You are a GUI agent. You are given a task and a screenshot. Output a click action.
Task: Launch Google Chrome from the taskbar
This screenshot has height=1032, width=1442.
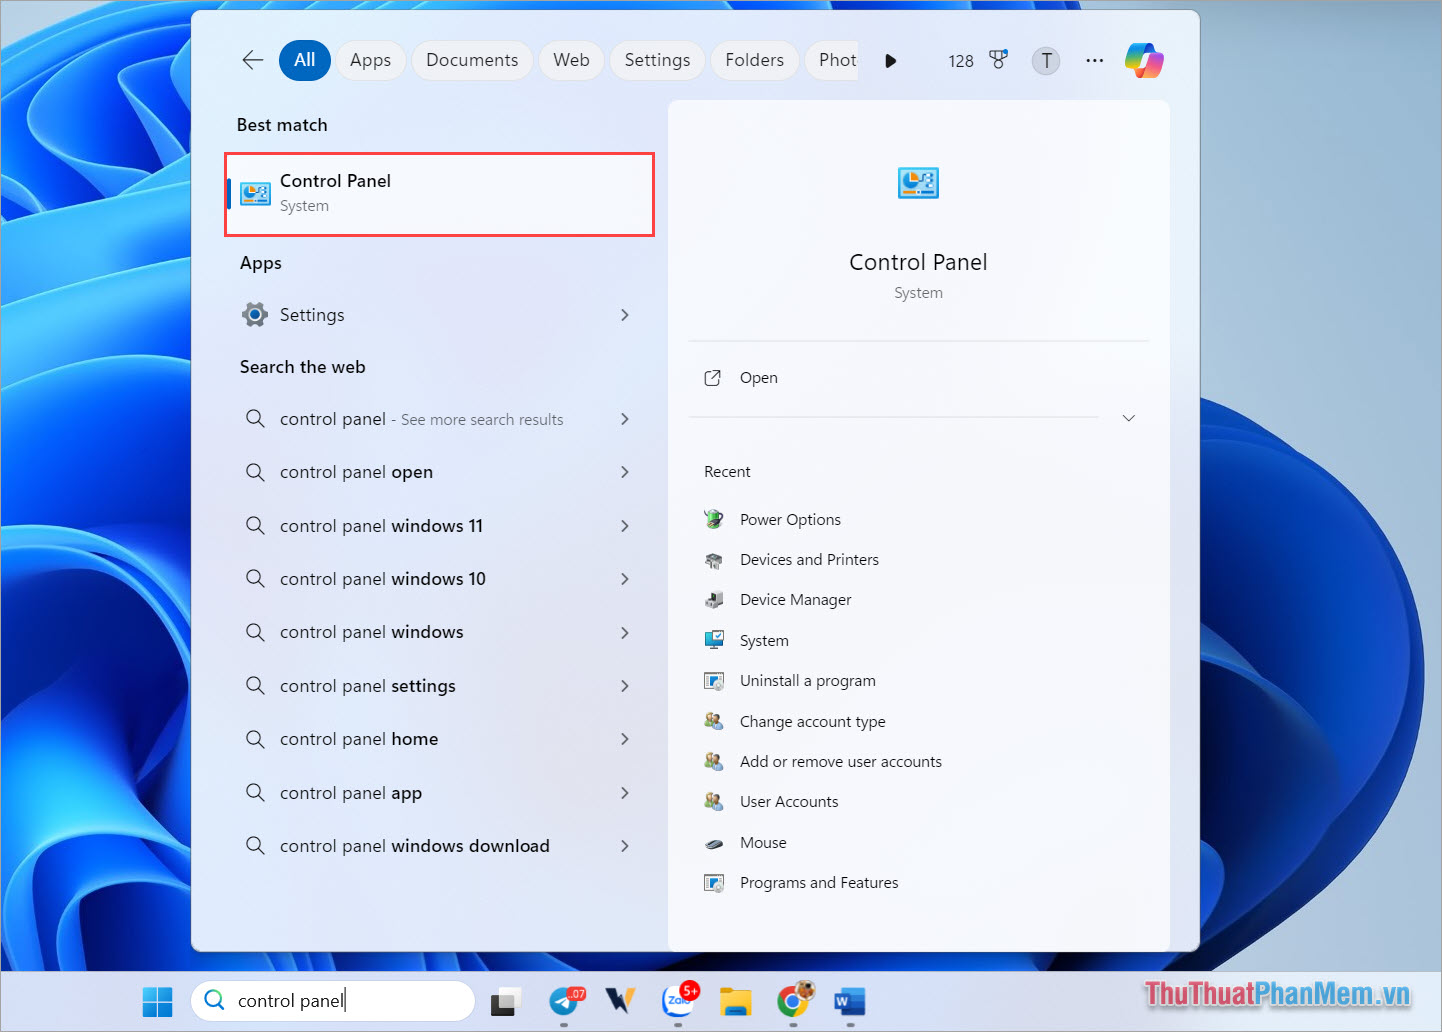pyautogui.click(x=794, y=1000)
